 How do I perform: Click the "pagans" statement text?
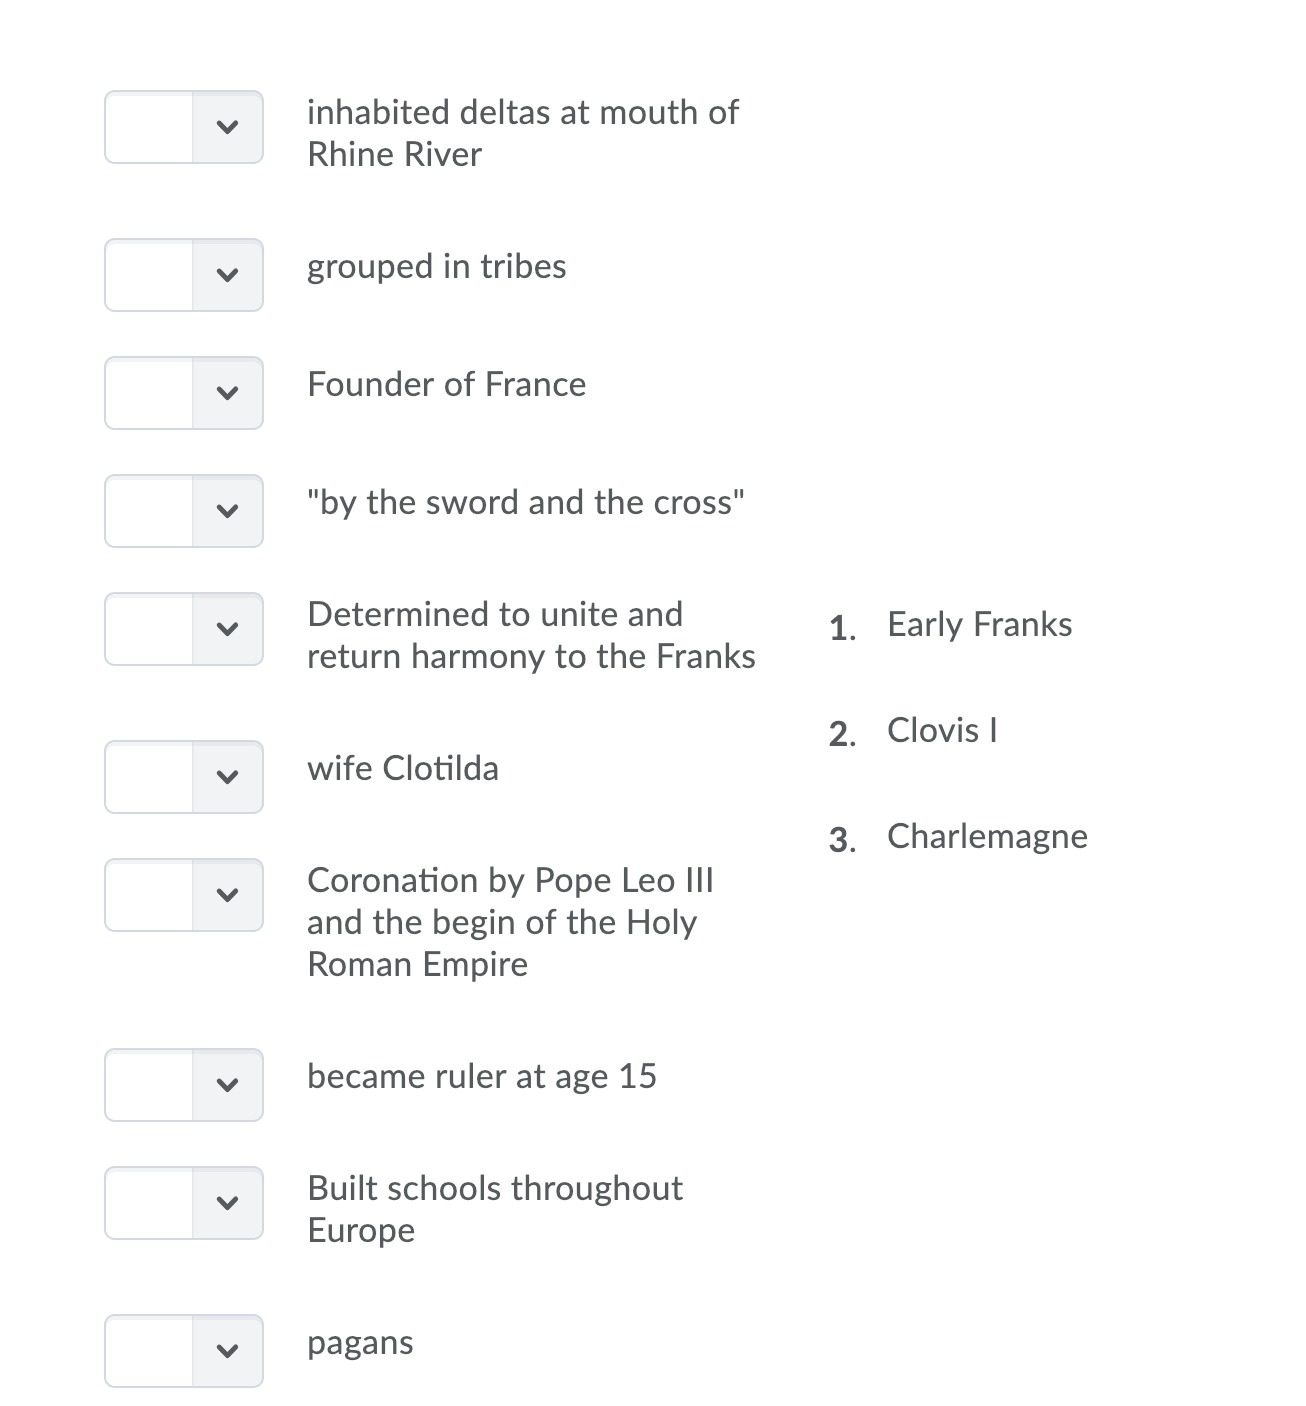click(x=360, y=1343)
